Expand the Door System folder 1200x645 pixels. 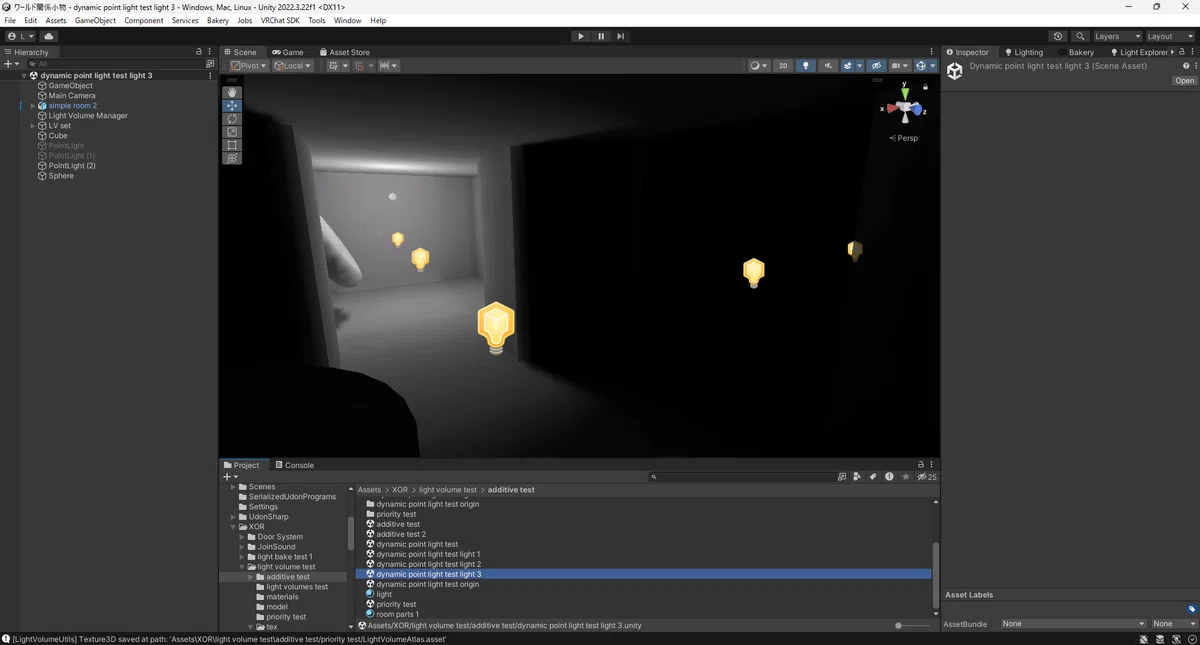pos(242,537)
